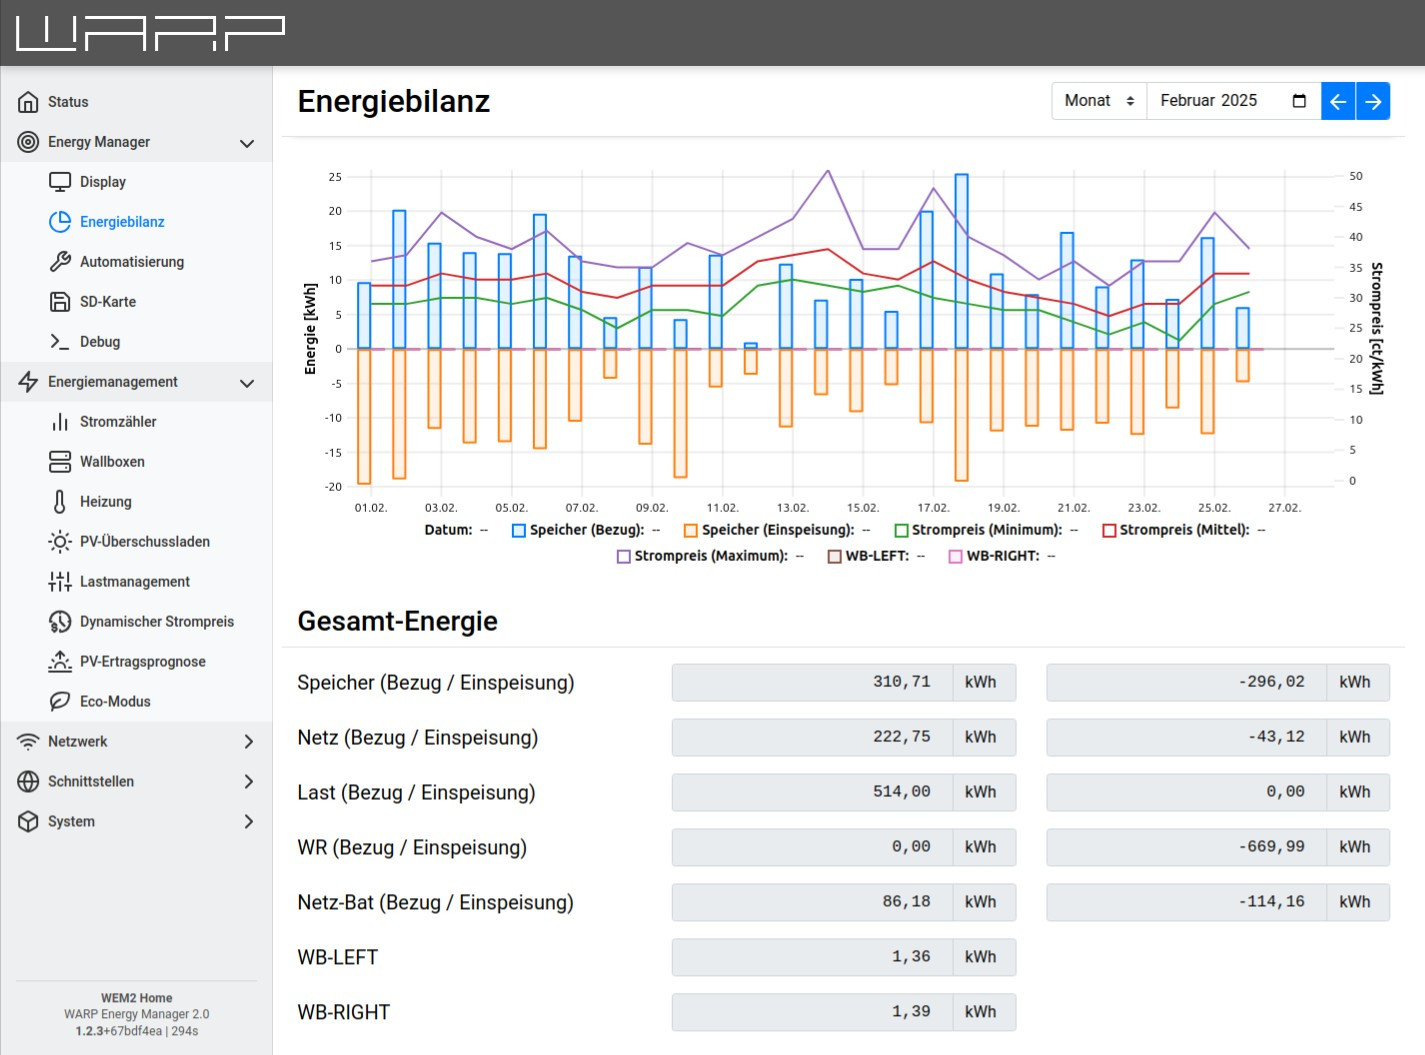Click the WARP logo in the header

pos(150,33)
